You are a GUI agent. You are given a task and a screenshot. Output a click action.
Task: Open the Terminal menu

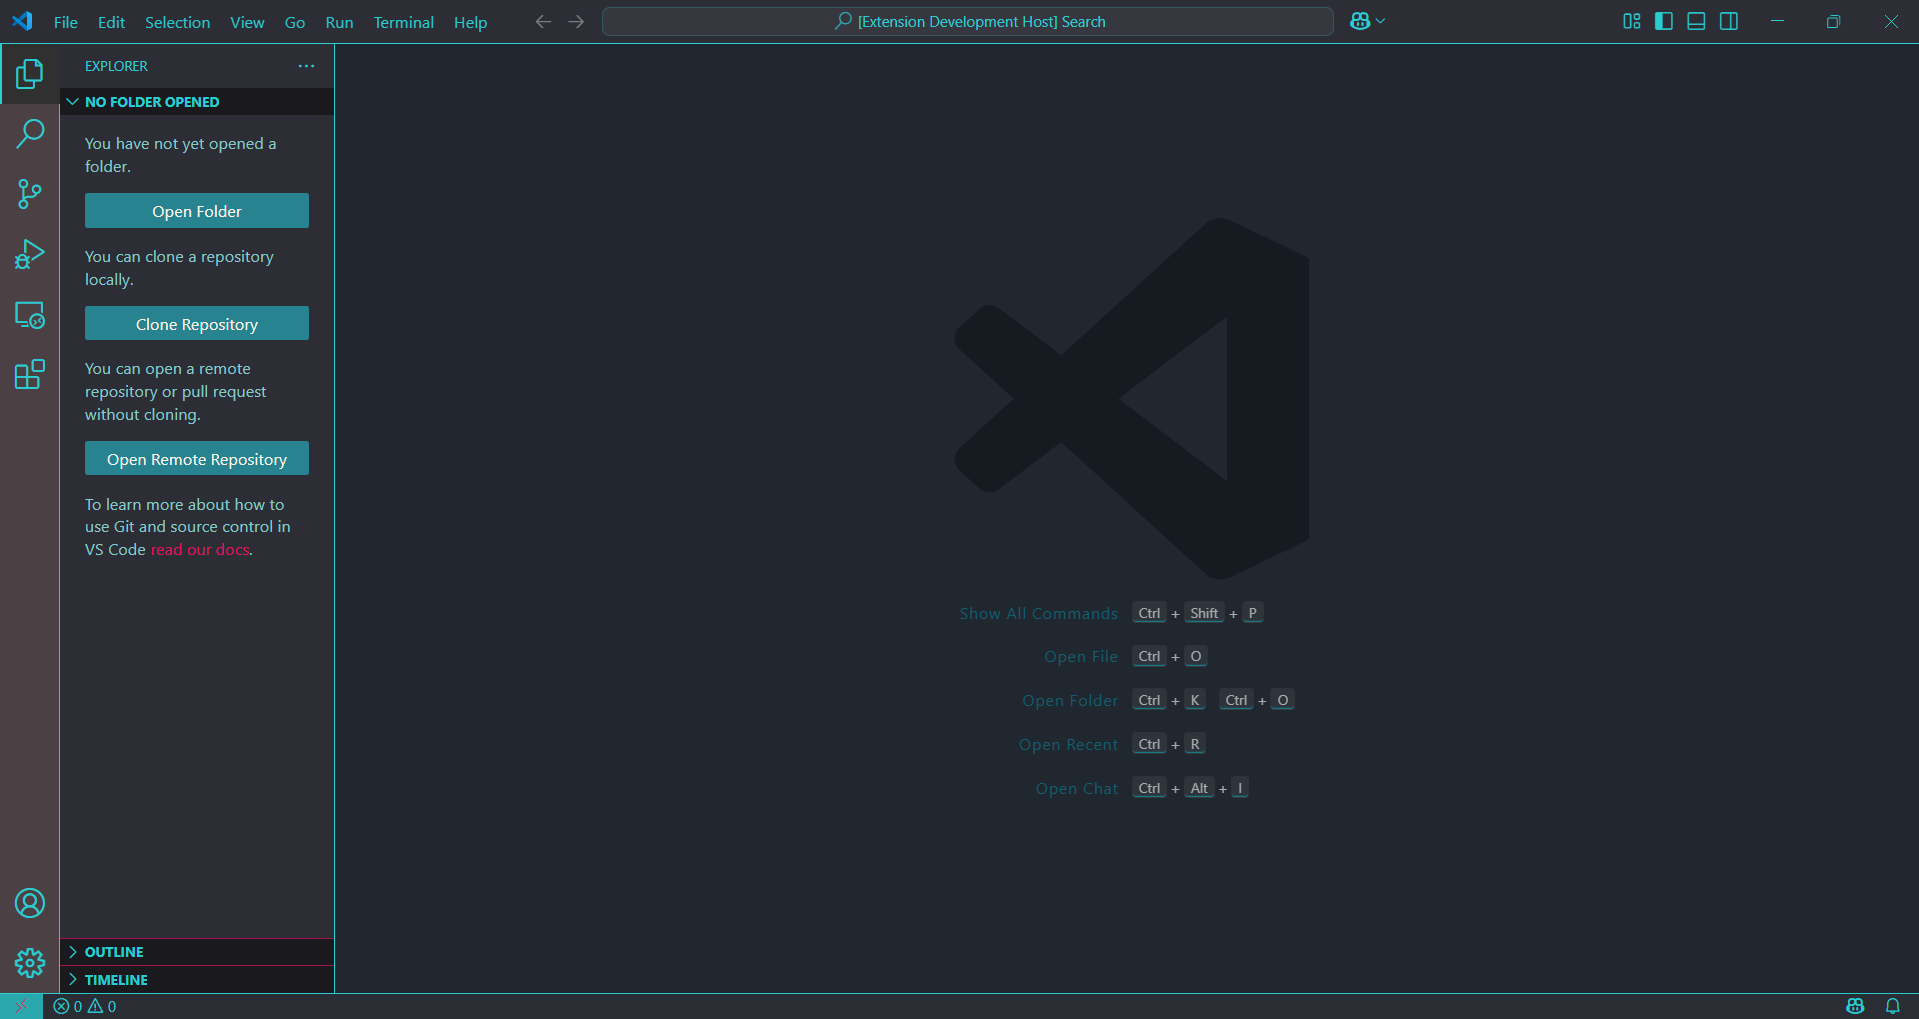pyautogui.click(x=403, y=21)
